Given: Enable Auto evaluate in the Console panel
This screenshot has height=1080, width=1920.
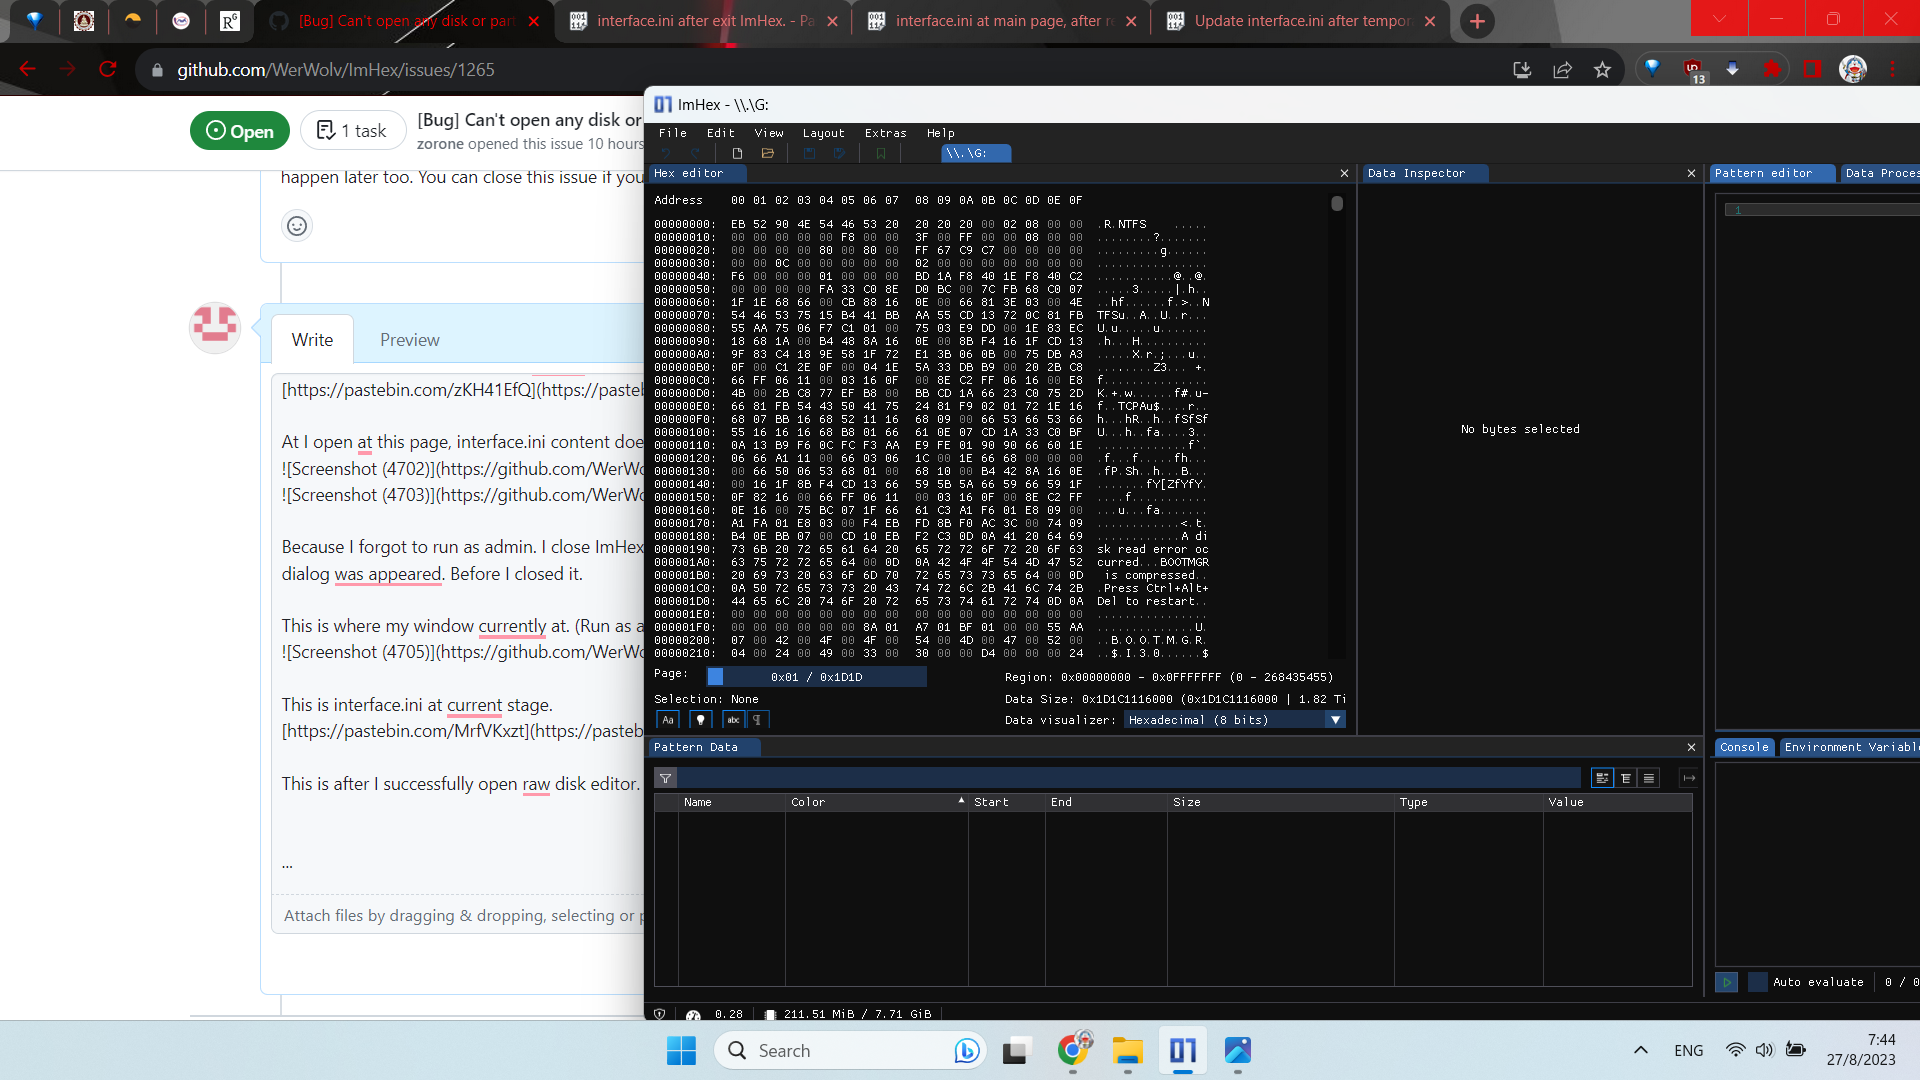Looking at the screenshot, I should point(1756,982).
